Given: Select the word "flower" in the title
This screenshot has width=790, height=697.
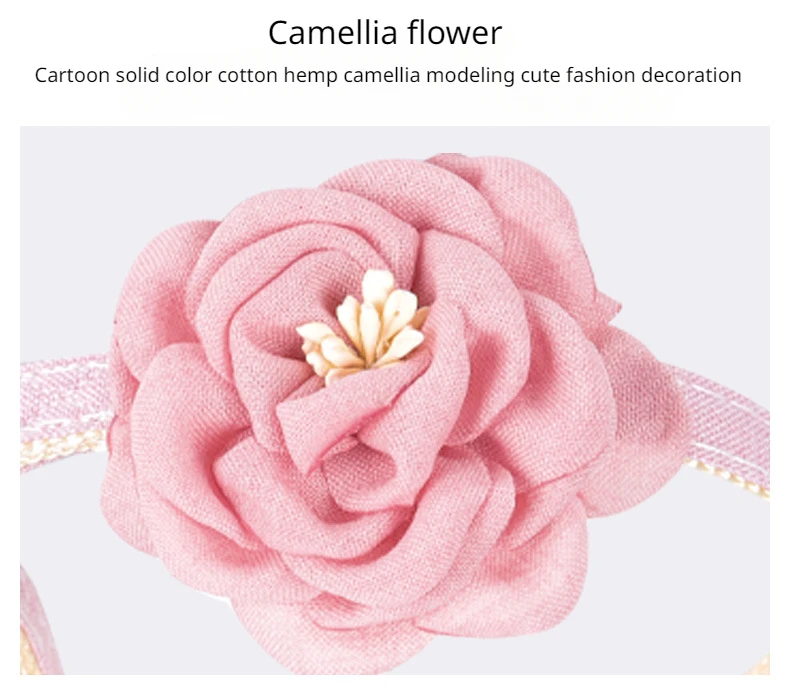Looking at the screenshot, I should tap(455, 33).
